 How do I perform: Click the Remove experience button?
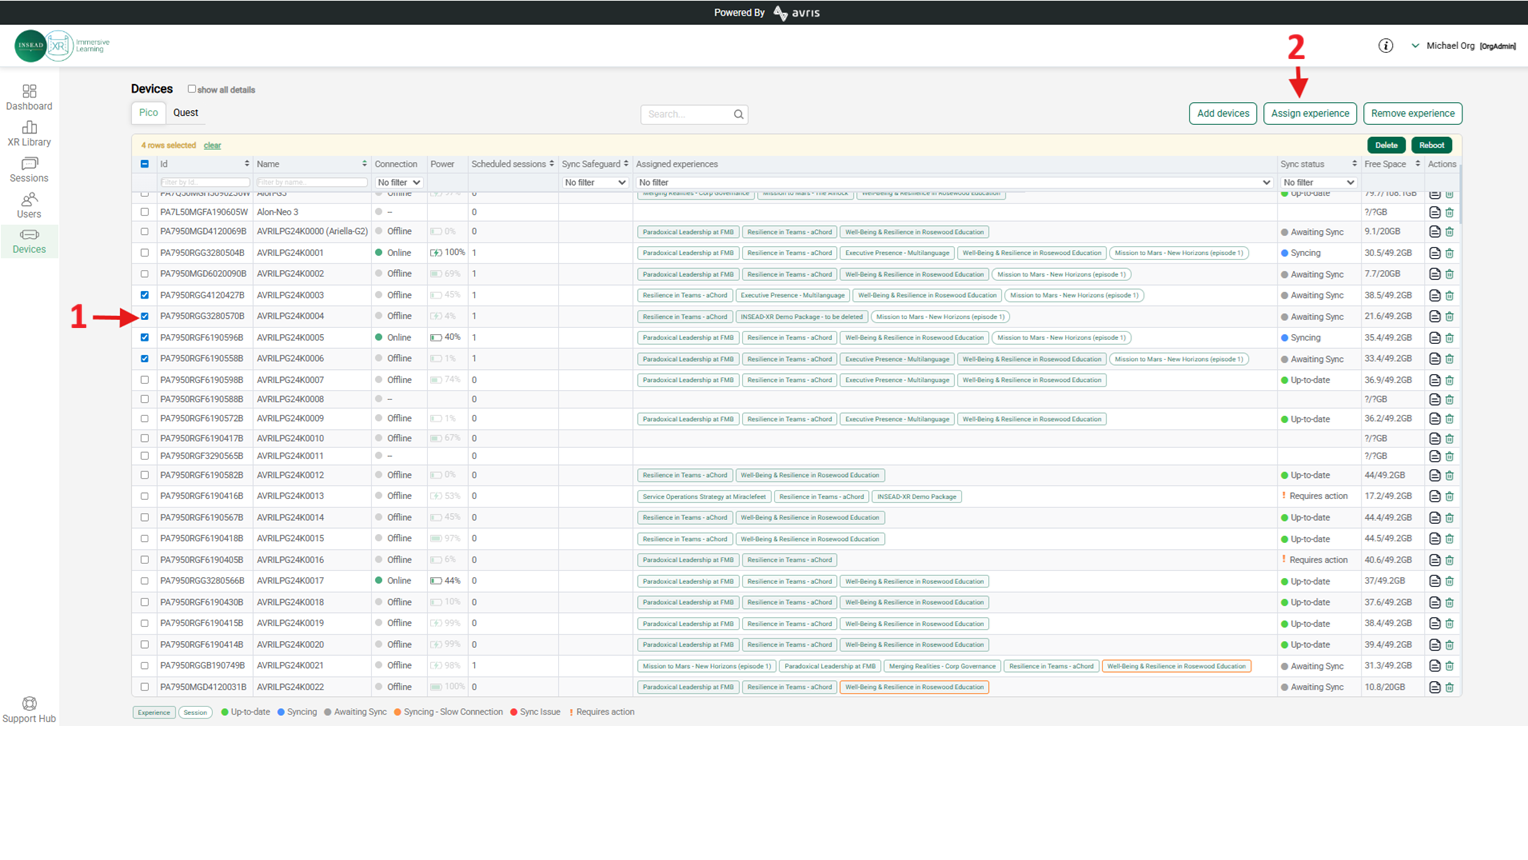(1412, 114)
